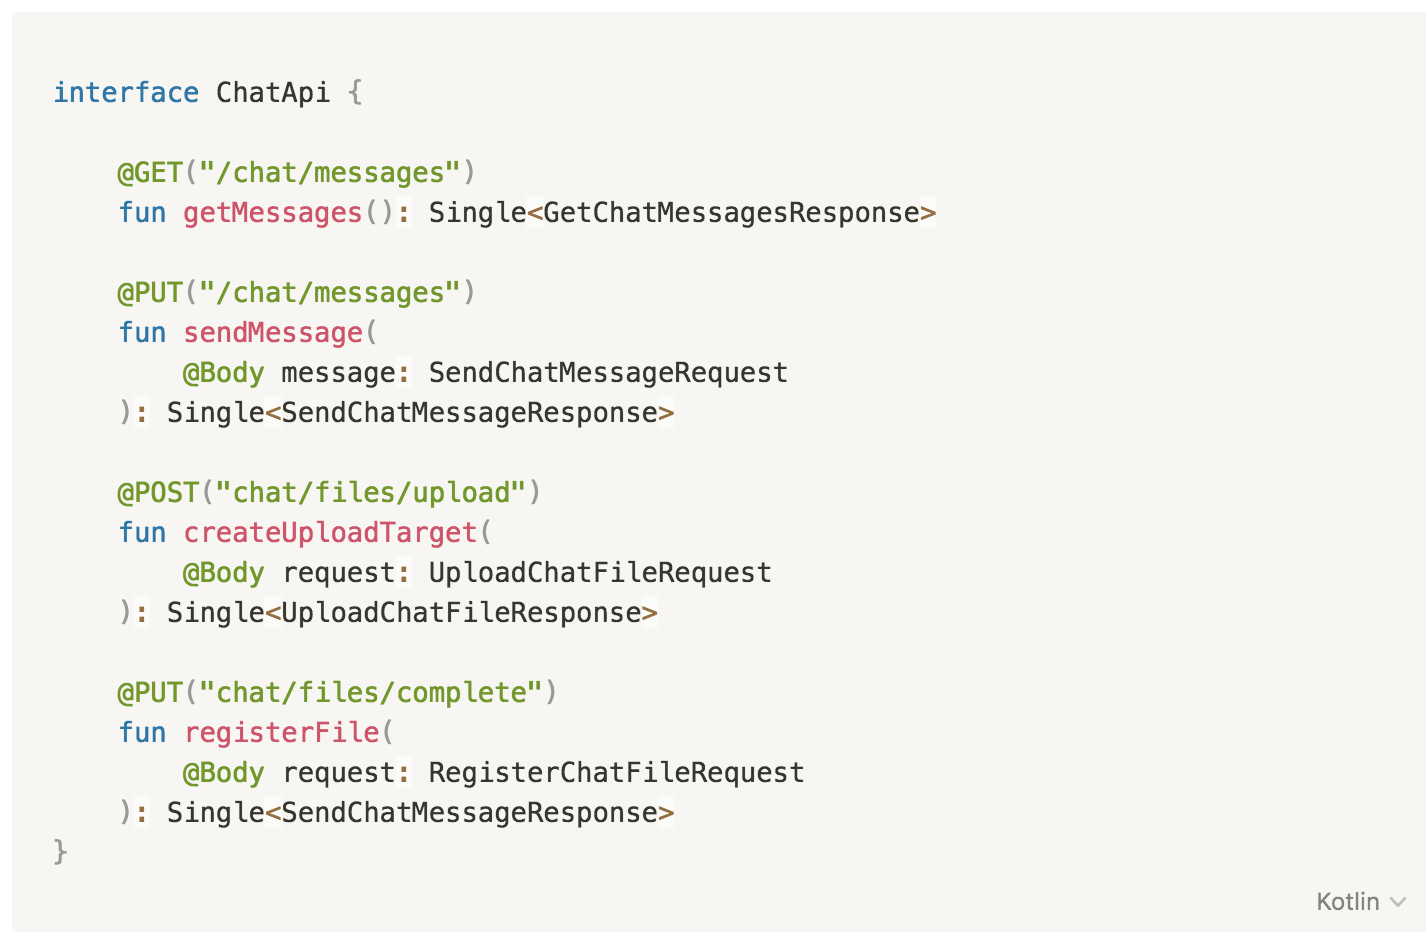Open the Kotlin language dropdown

[x=1360, y=901]
